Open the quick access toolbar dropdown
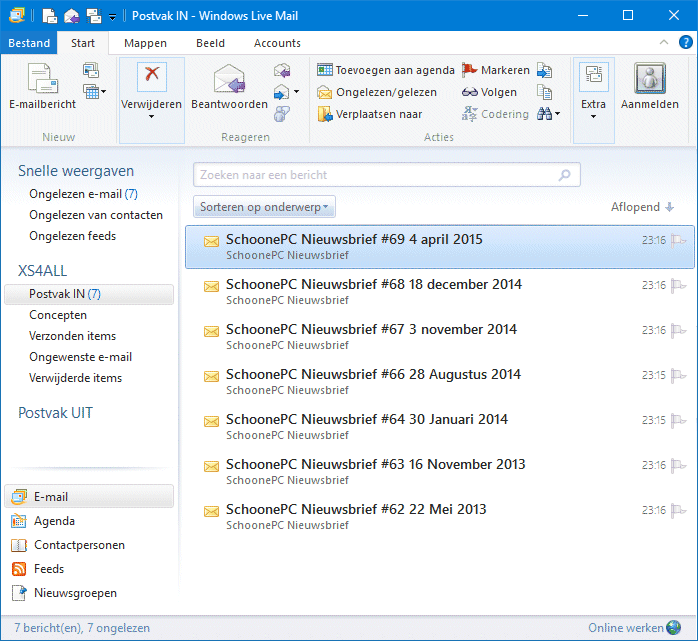The image size is (698, 641). (x=113, y=17)
